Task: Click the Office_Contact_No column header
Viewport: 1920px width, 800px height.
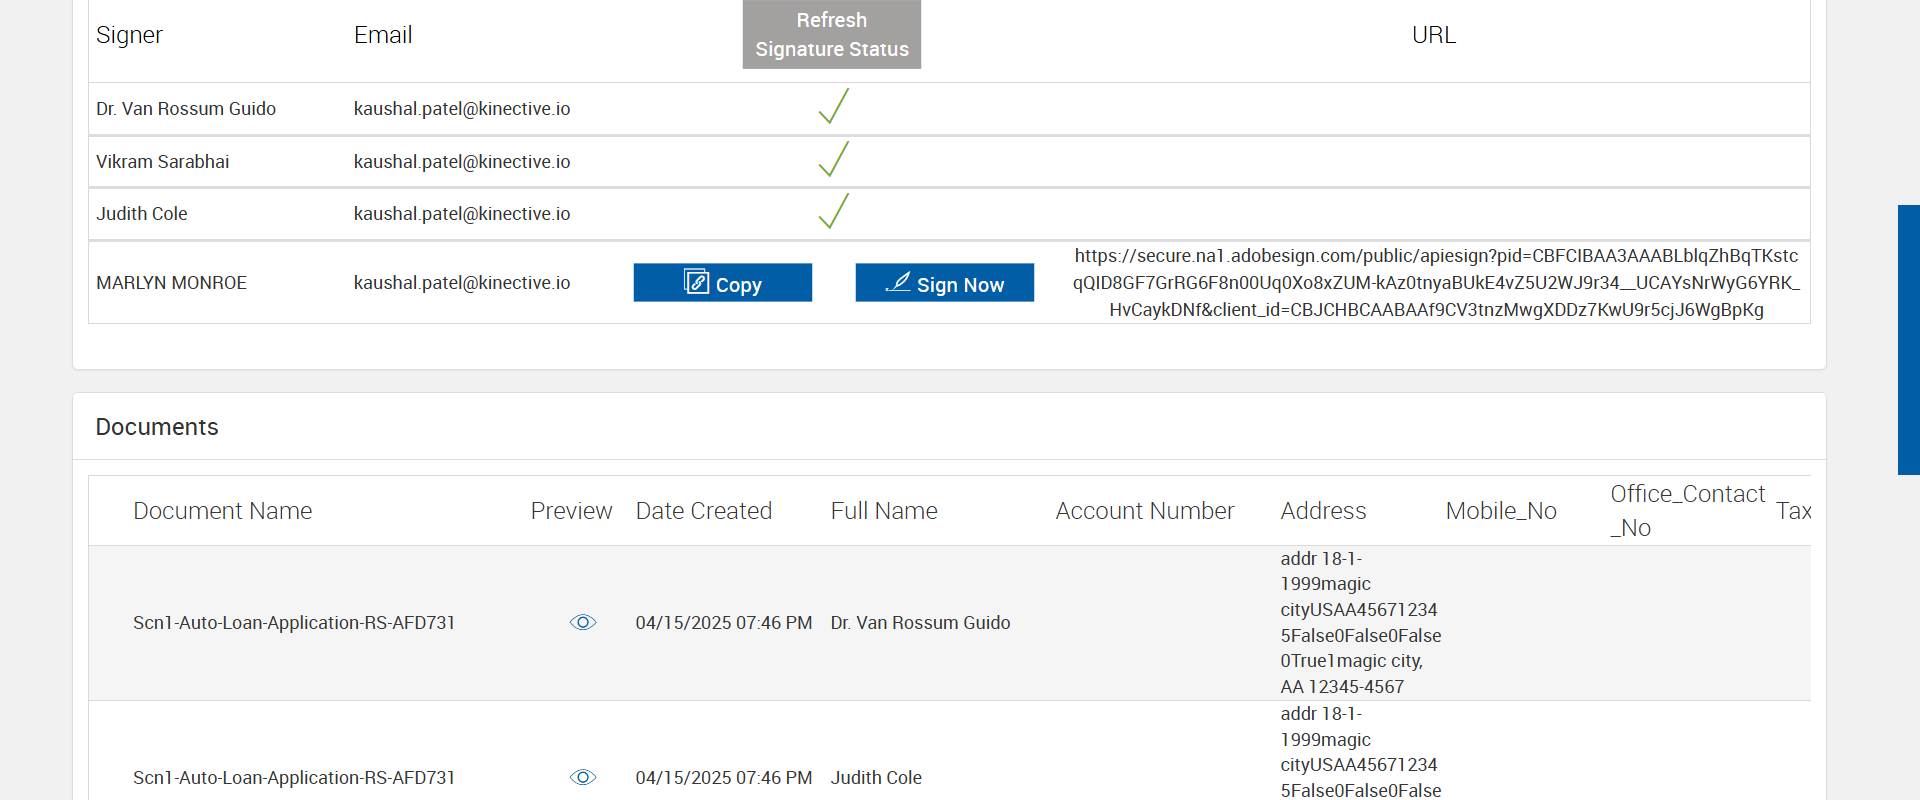Action: (x=1686, y=511)
